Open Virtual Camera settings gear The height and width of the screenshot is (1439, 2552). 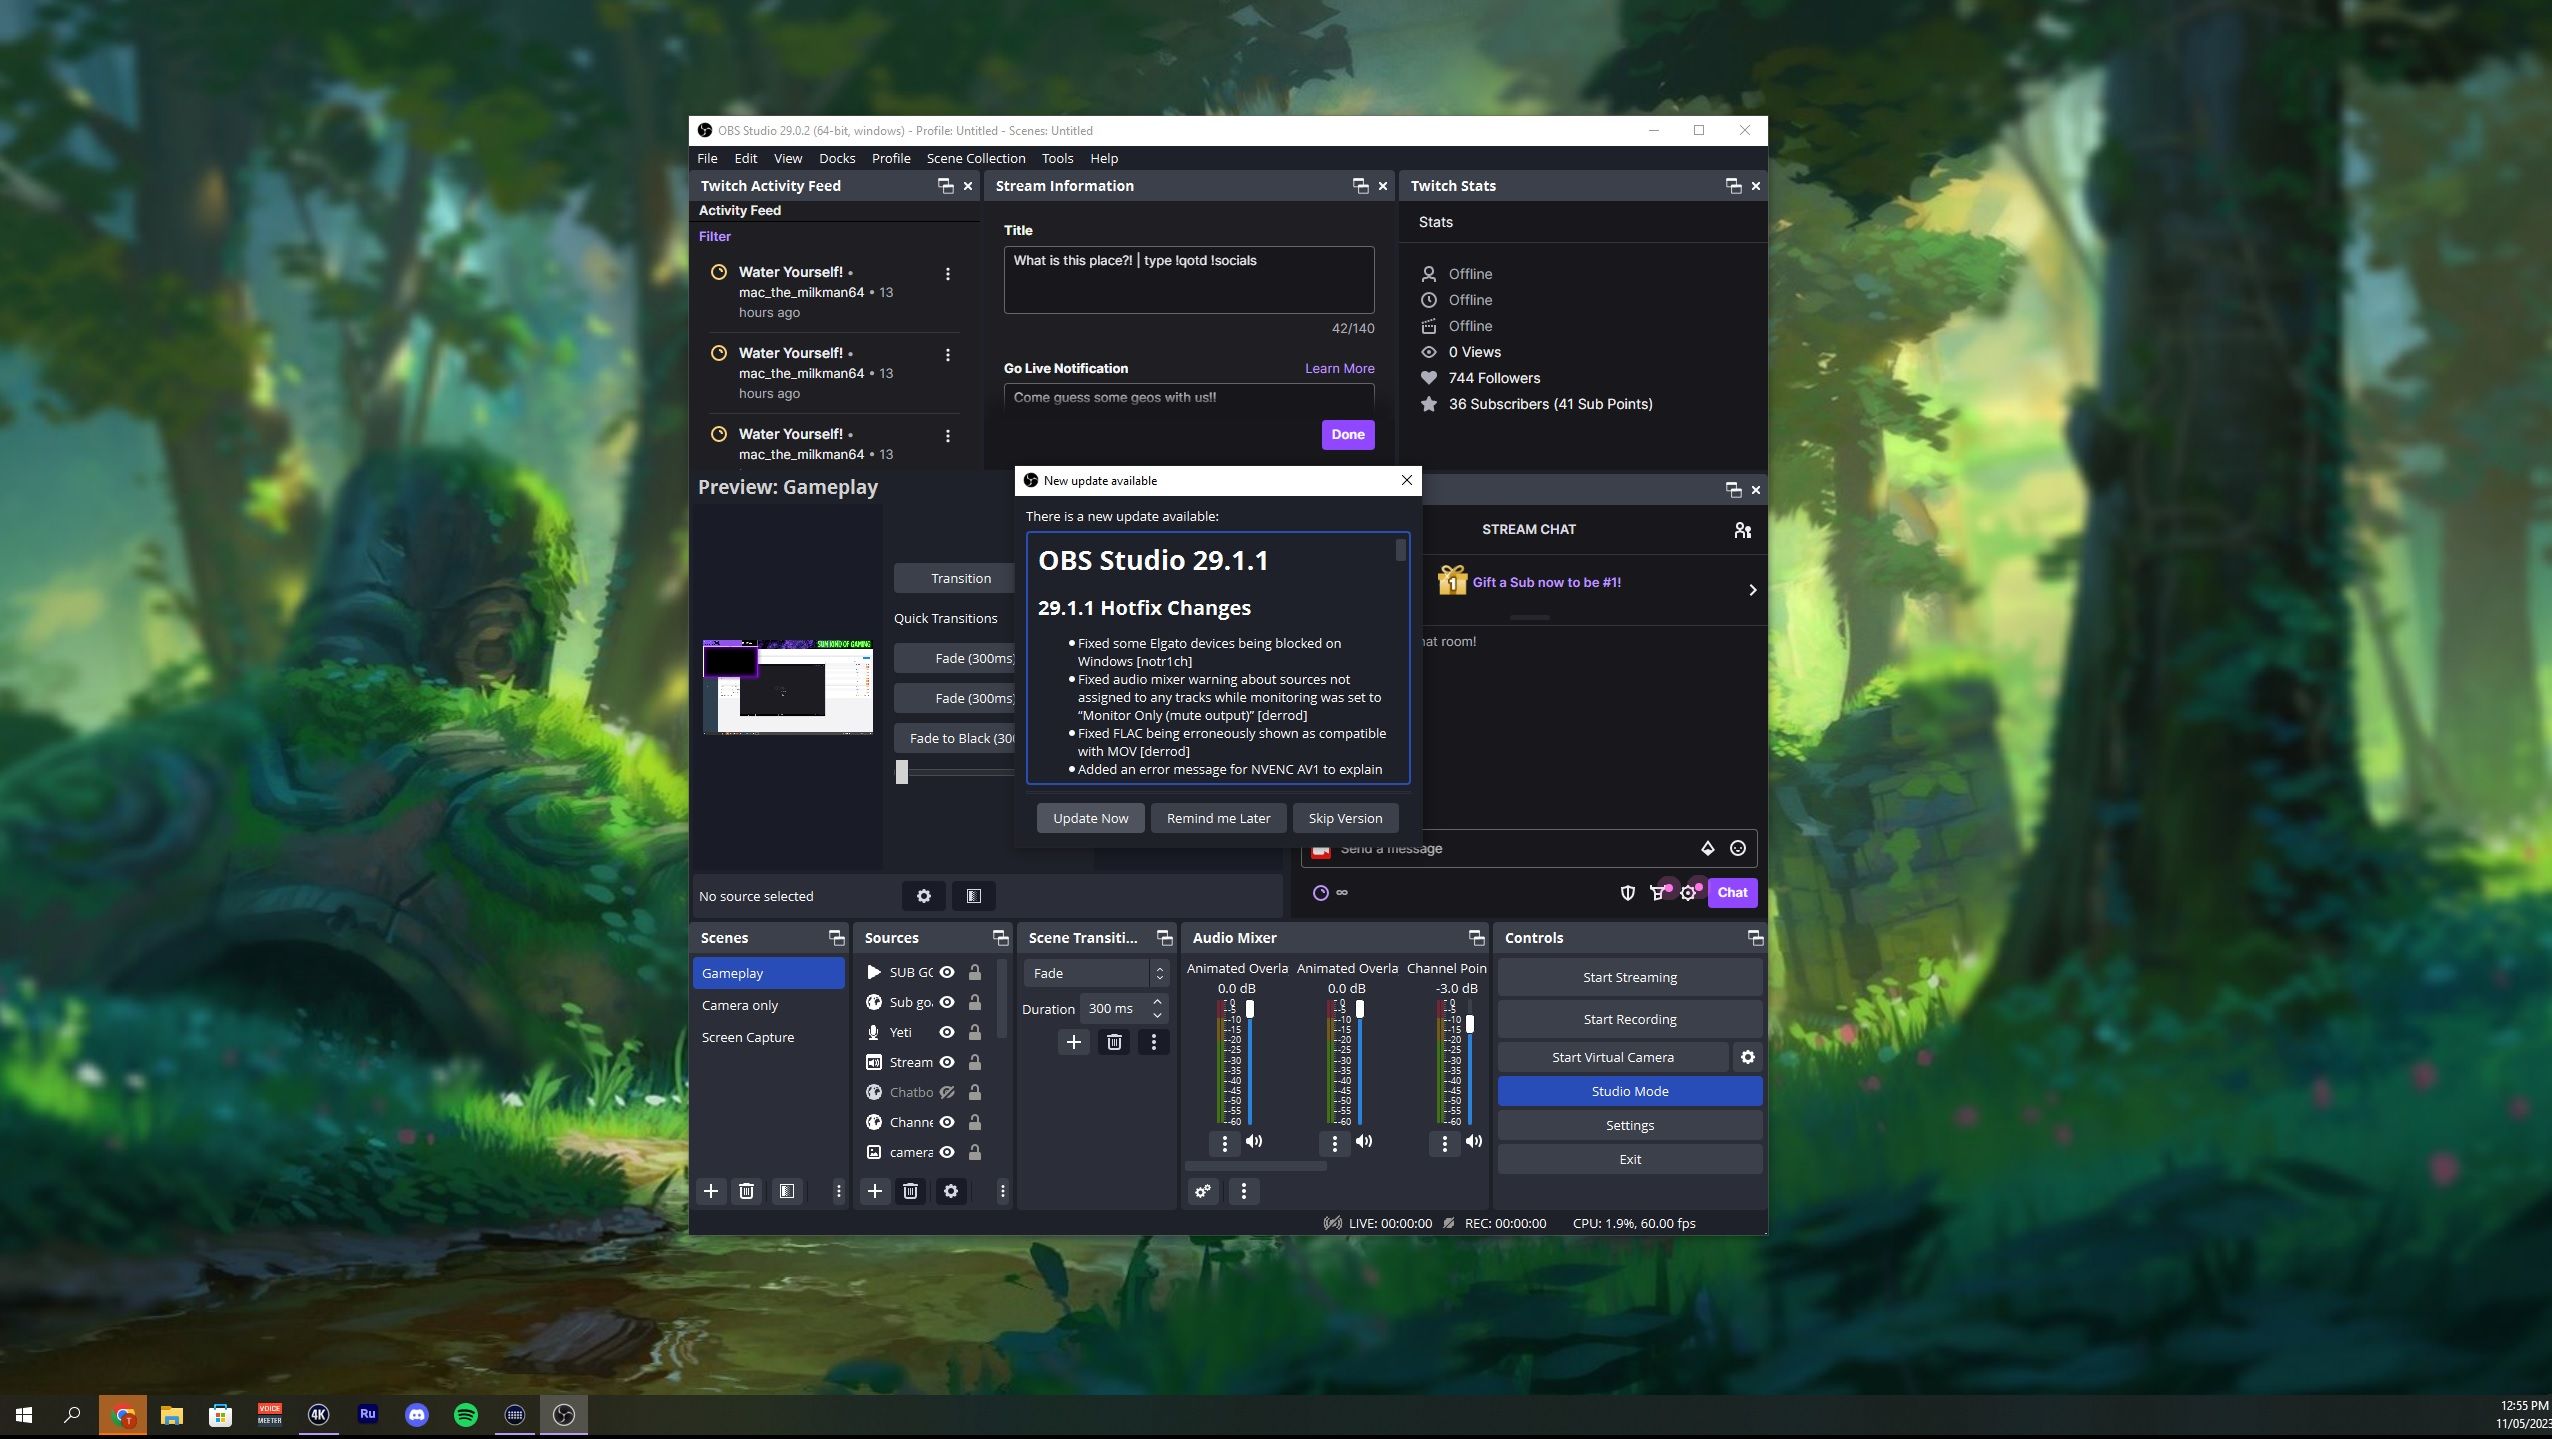[x=1747, y=1057]
